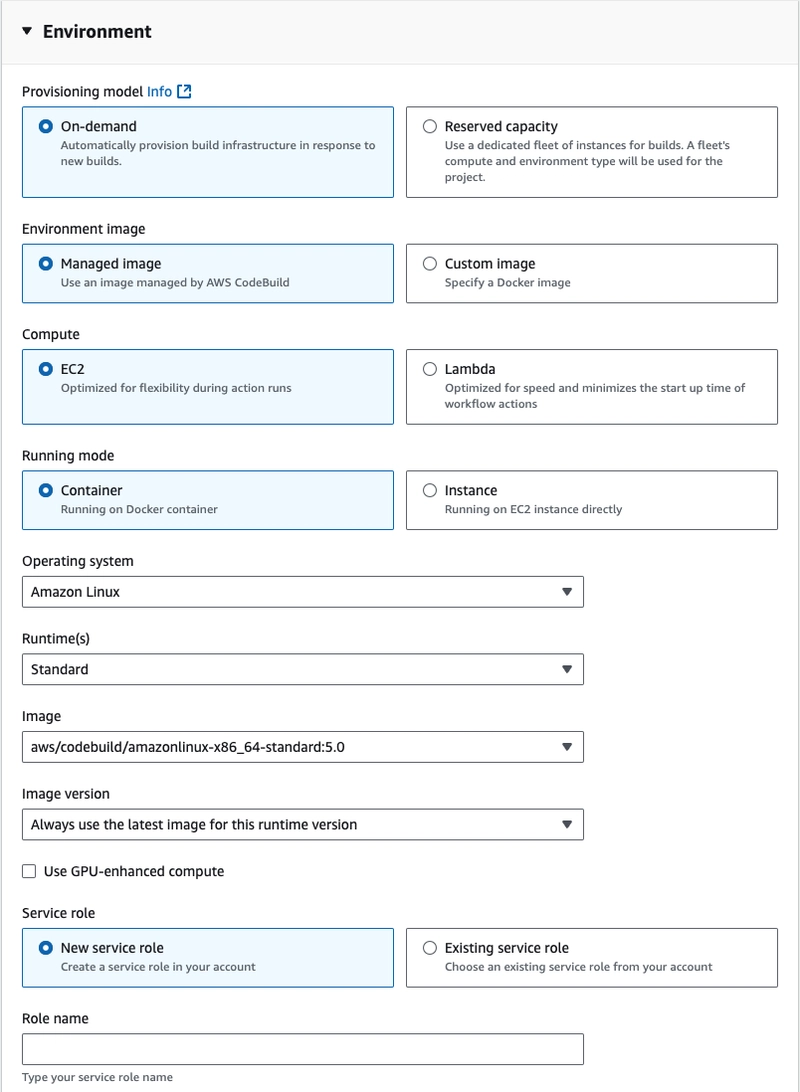Open the external link icon beside Info
The image size is (800, 1092).
click(184, 91)
